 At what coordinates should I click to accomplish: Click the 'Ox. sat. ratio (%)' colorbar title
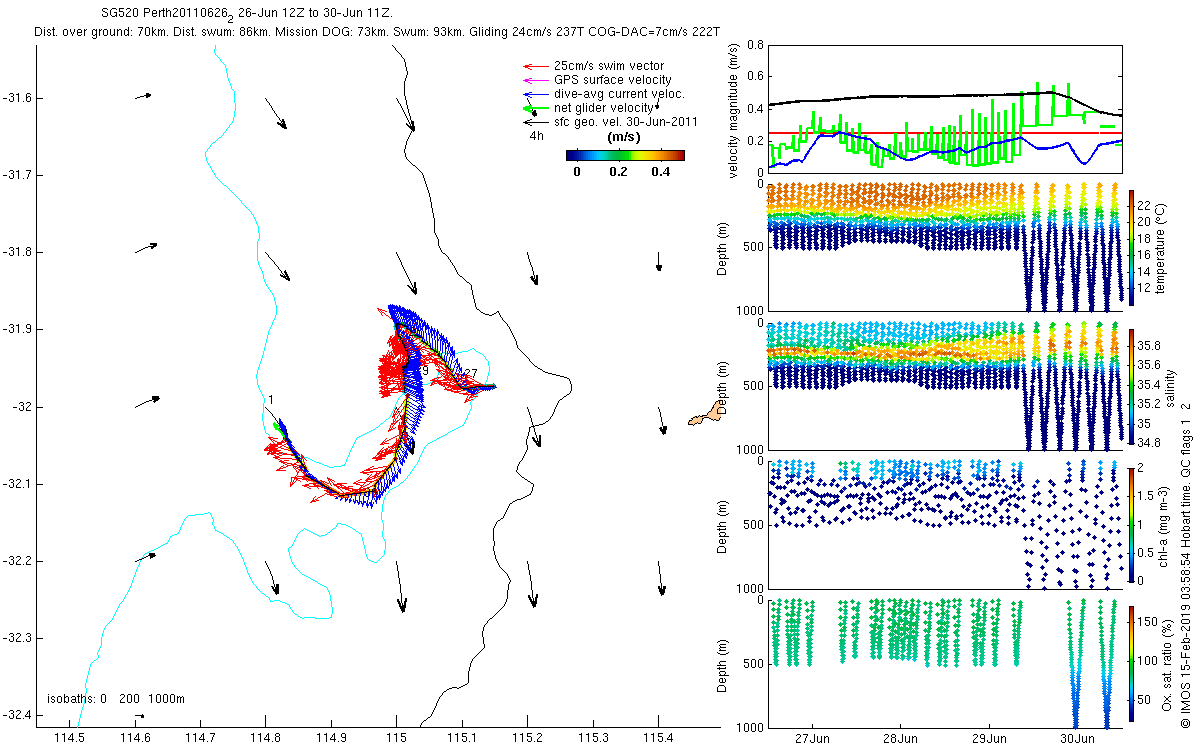click(1166, 663)
